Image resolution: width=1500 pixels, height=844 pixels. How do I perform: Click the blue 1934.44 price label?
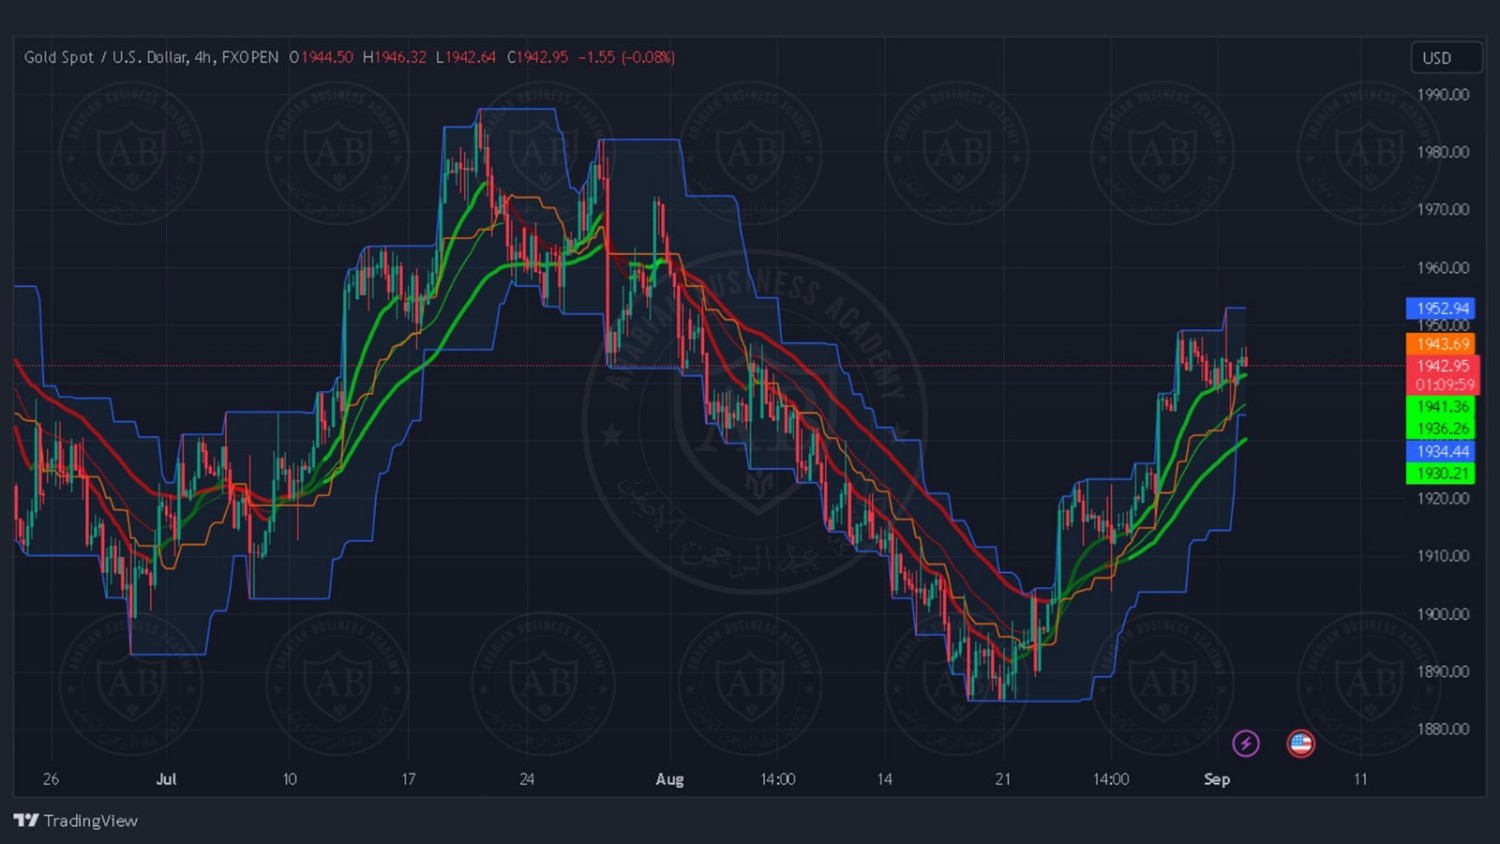pyautogui.click(x=1441, y=452)
